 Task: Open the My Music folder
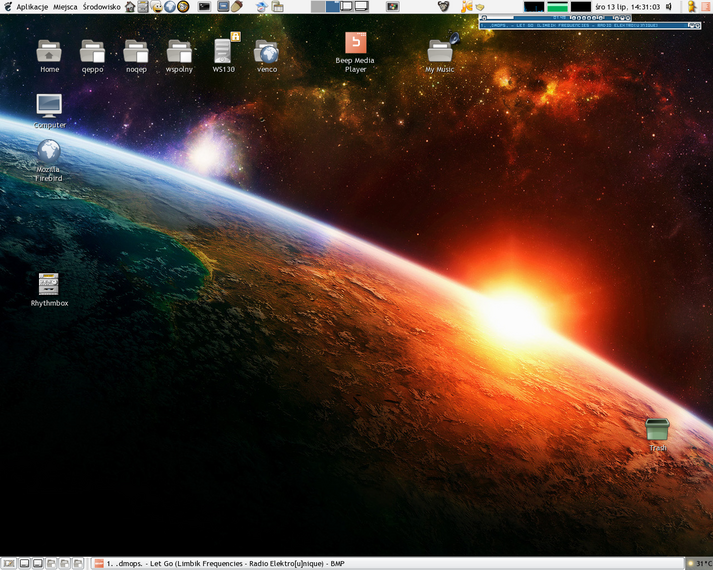click(440, 53)
